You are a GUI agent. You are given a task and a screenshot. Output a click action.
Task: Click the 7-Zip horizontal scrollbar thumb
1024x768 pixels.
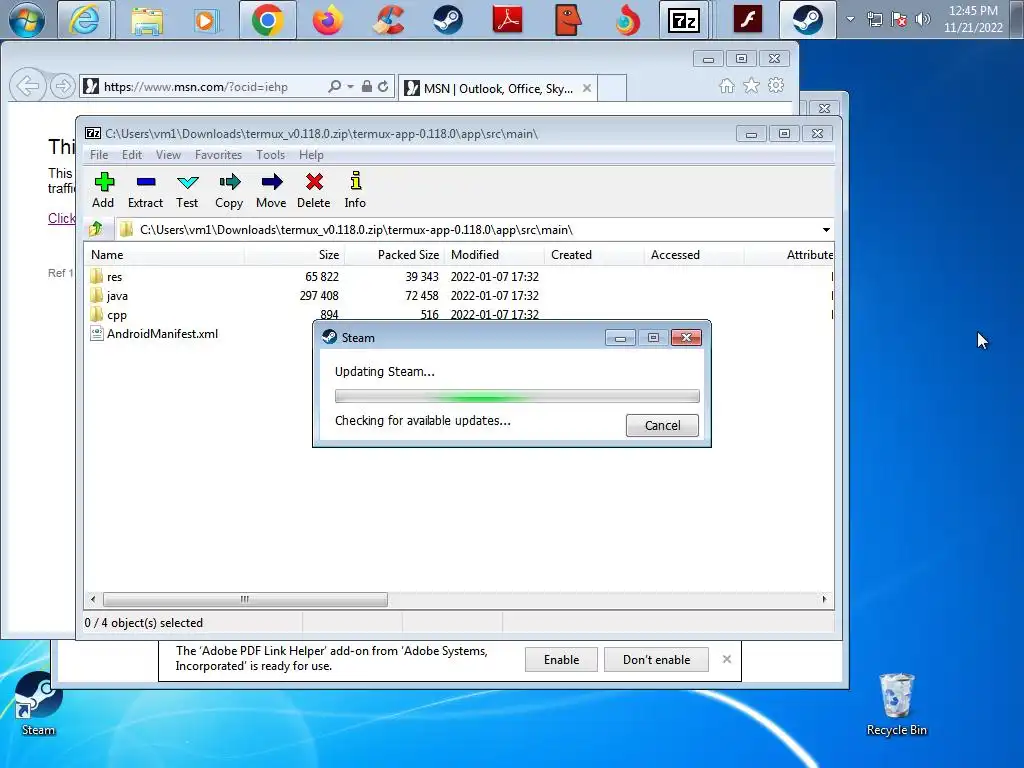click(x=245, y=599)
